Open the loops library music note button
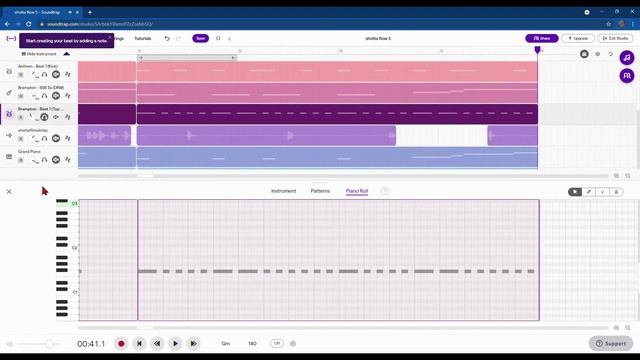The width and height of the screenshot is (640, 360). (627, 58)
